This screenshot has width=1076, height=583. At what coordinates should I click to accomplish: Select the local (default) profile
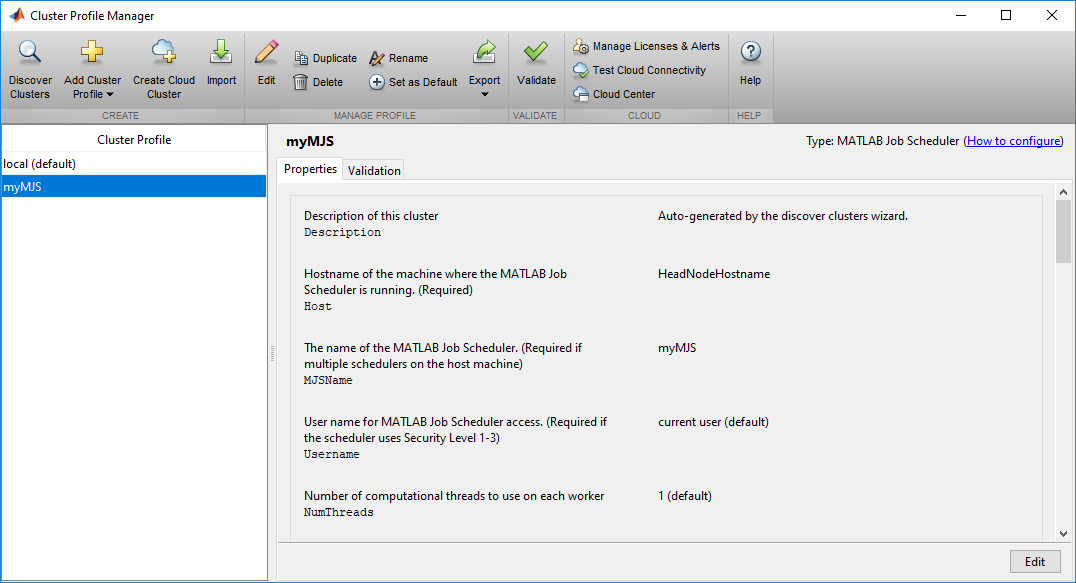click(40, 163)
